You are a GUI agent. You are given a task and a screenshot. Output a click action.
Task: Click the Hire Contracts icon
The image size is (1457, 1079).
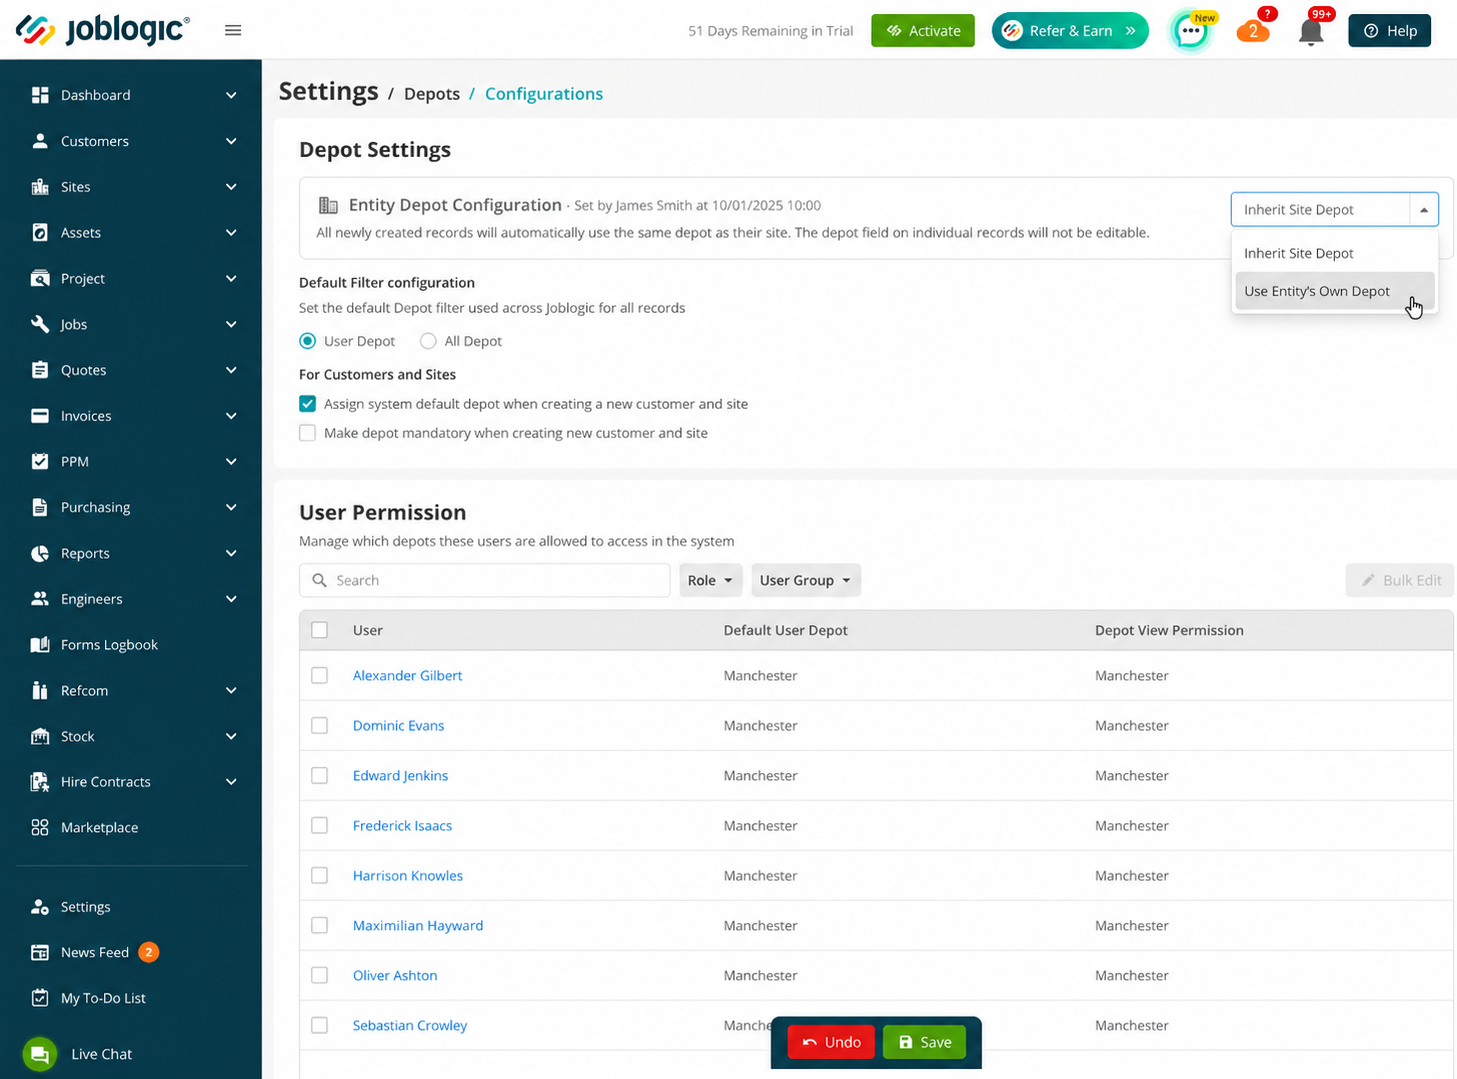click(x=40, y=782)
